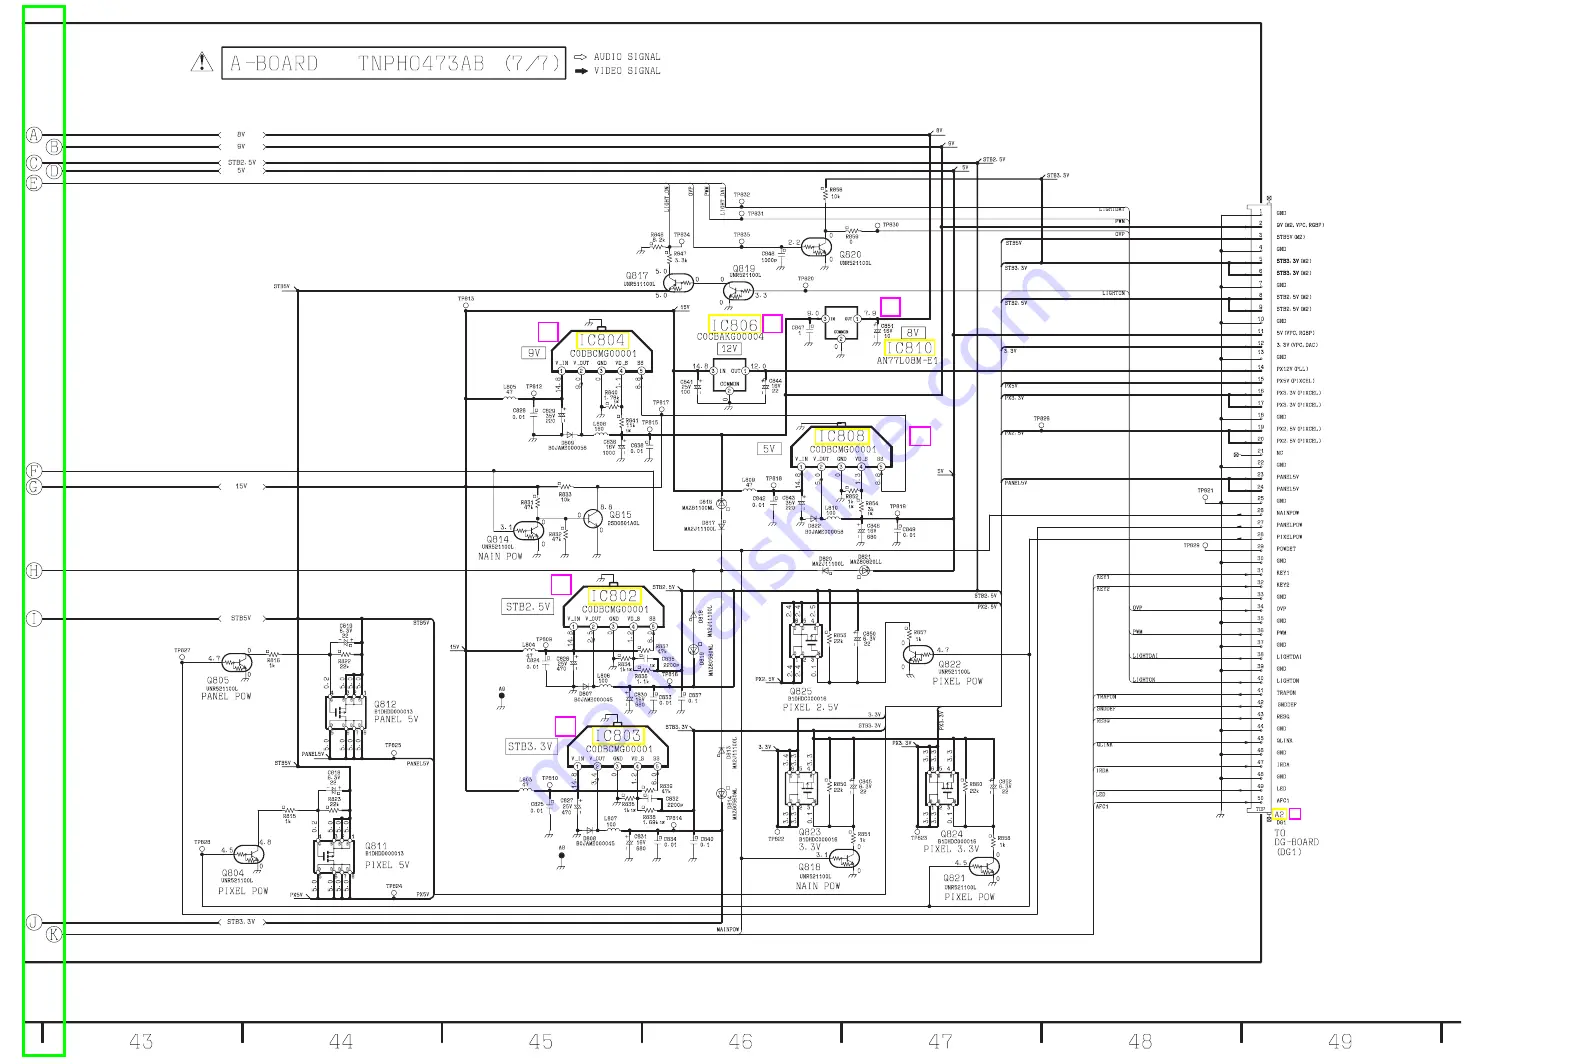The width and height of the screenshot is (1583, 1064).
Task: Click the Q805 transistor label
Action: coord(218,680)
